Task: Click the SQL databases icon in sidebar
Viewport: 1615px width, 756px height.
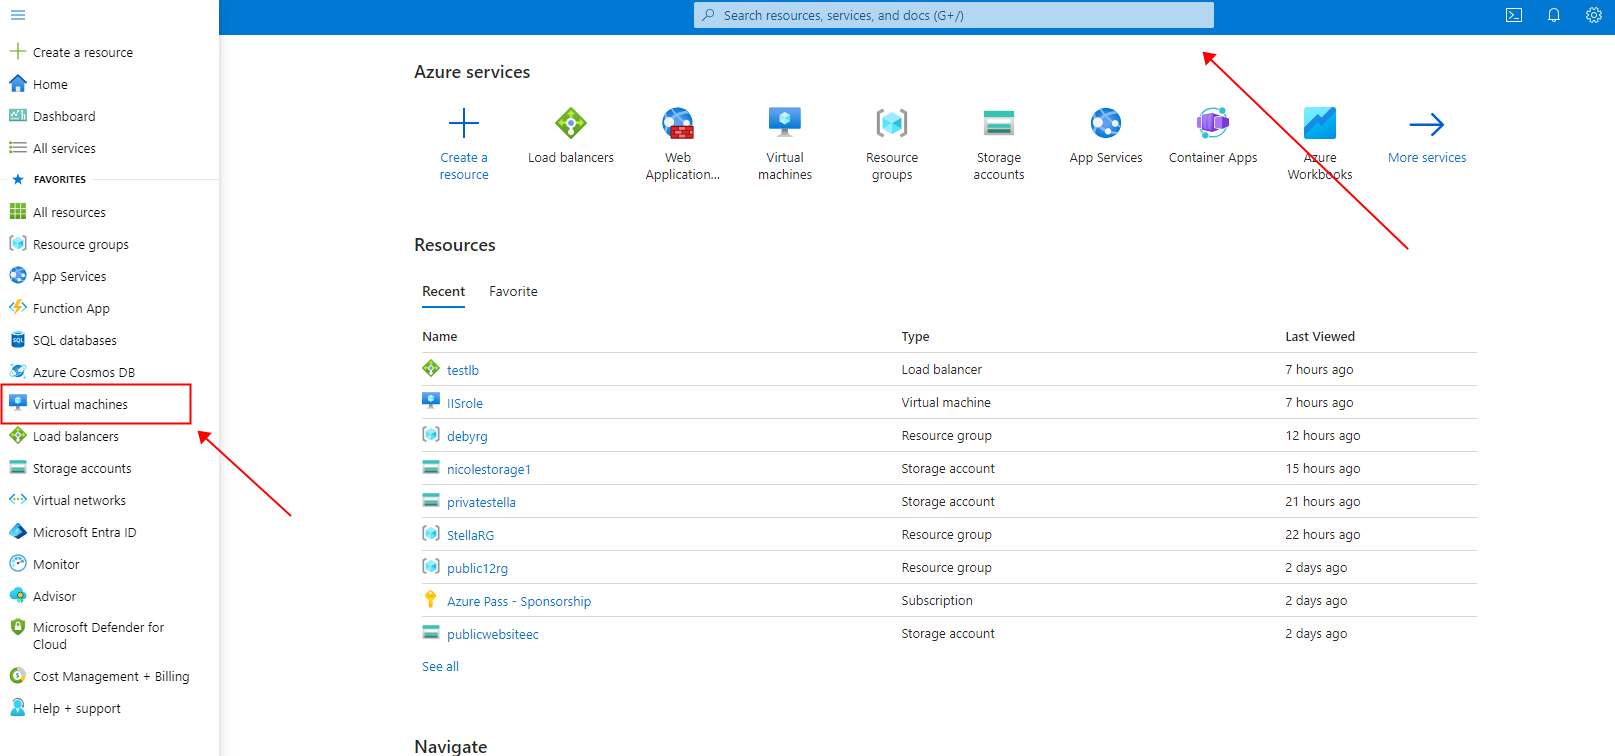Action: (18, 340)
